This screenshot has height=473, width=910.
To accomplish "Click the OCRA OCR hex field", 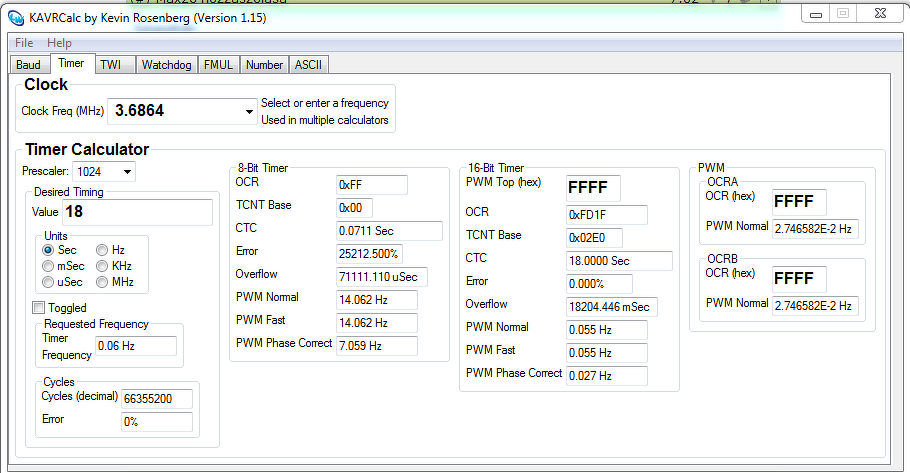I will pyautogui.click(x=798, y=201).
